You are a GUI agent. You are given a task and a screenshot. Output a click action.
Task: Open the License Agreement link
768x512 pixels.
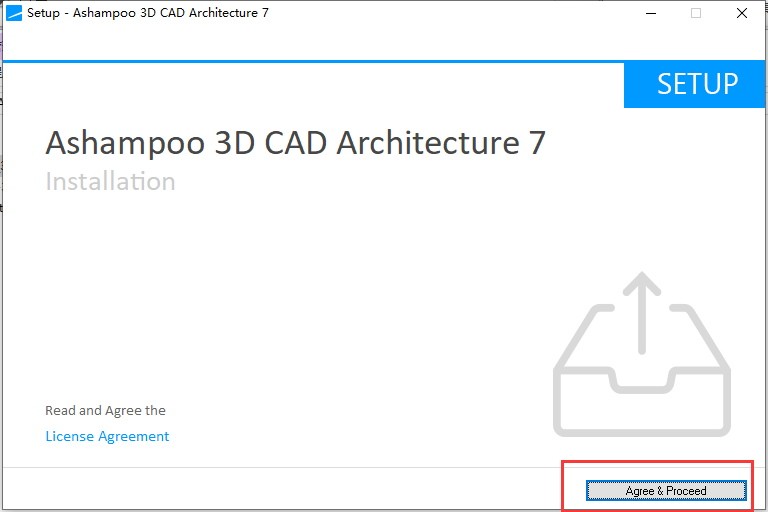tap(107, 436)
